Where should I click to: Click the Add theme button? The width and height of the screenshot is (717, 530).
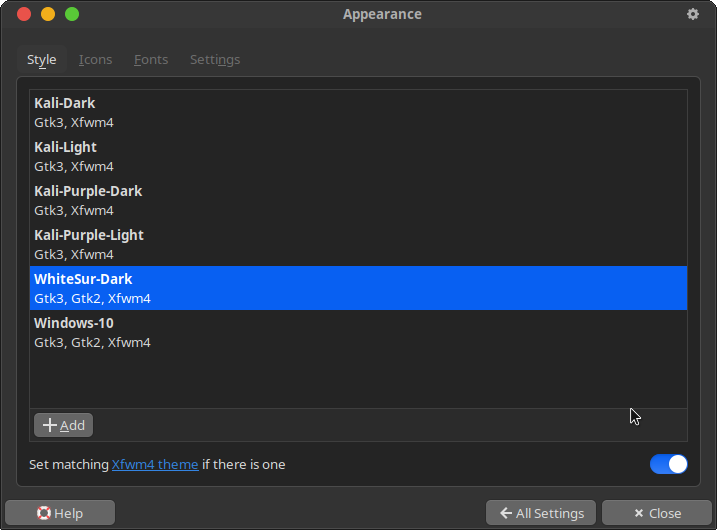(x=64, y=425)
